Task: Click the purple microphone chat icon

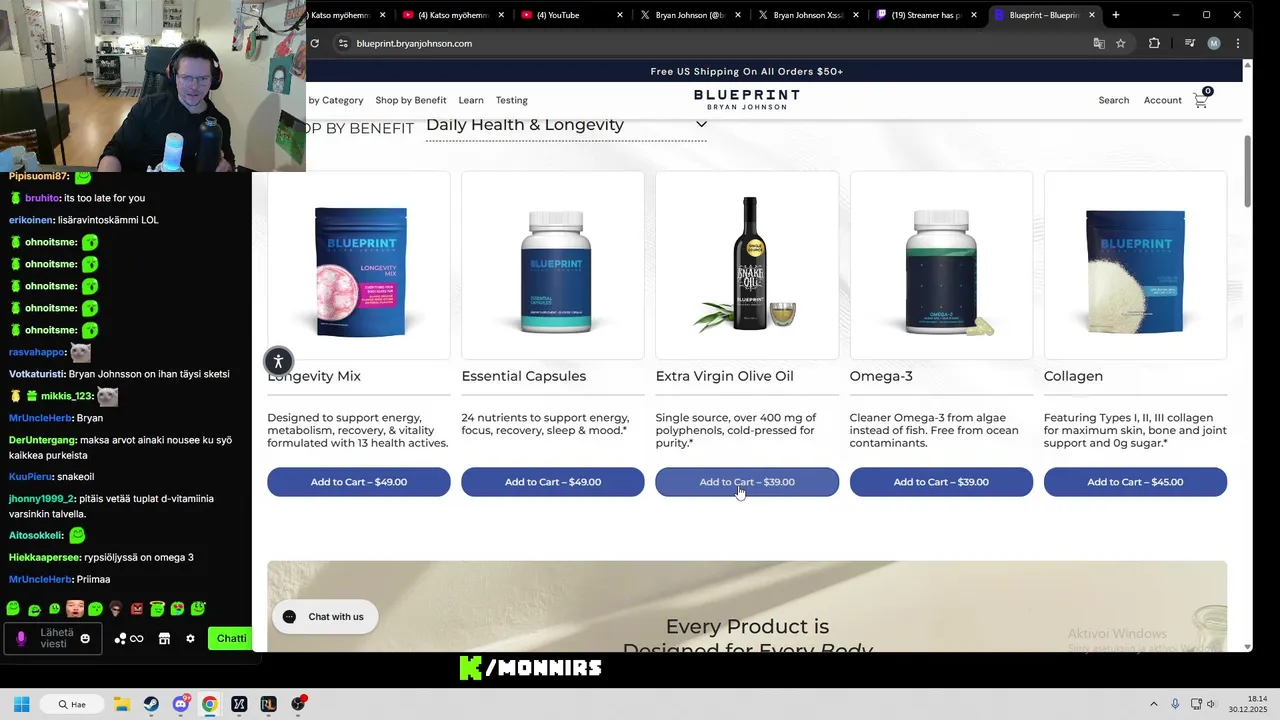Action: click(x=21, y=639)
